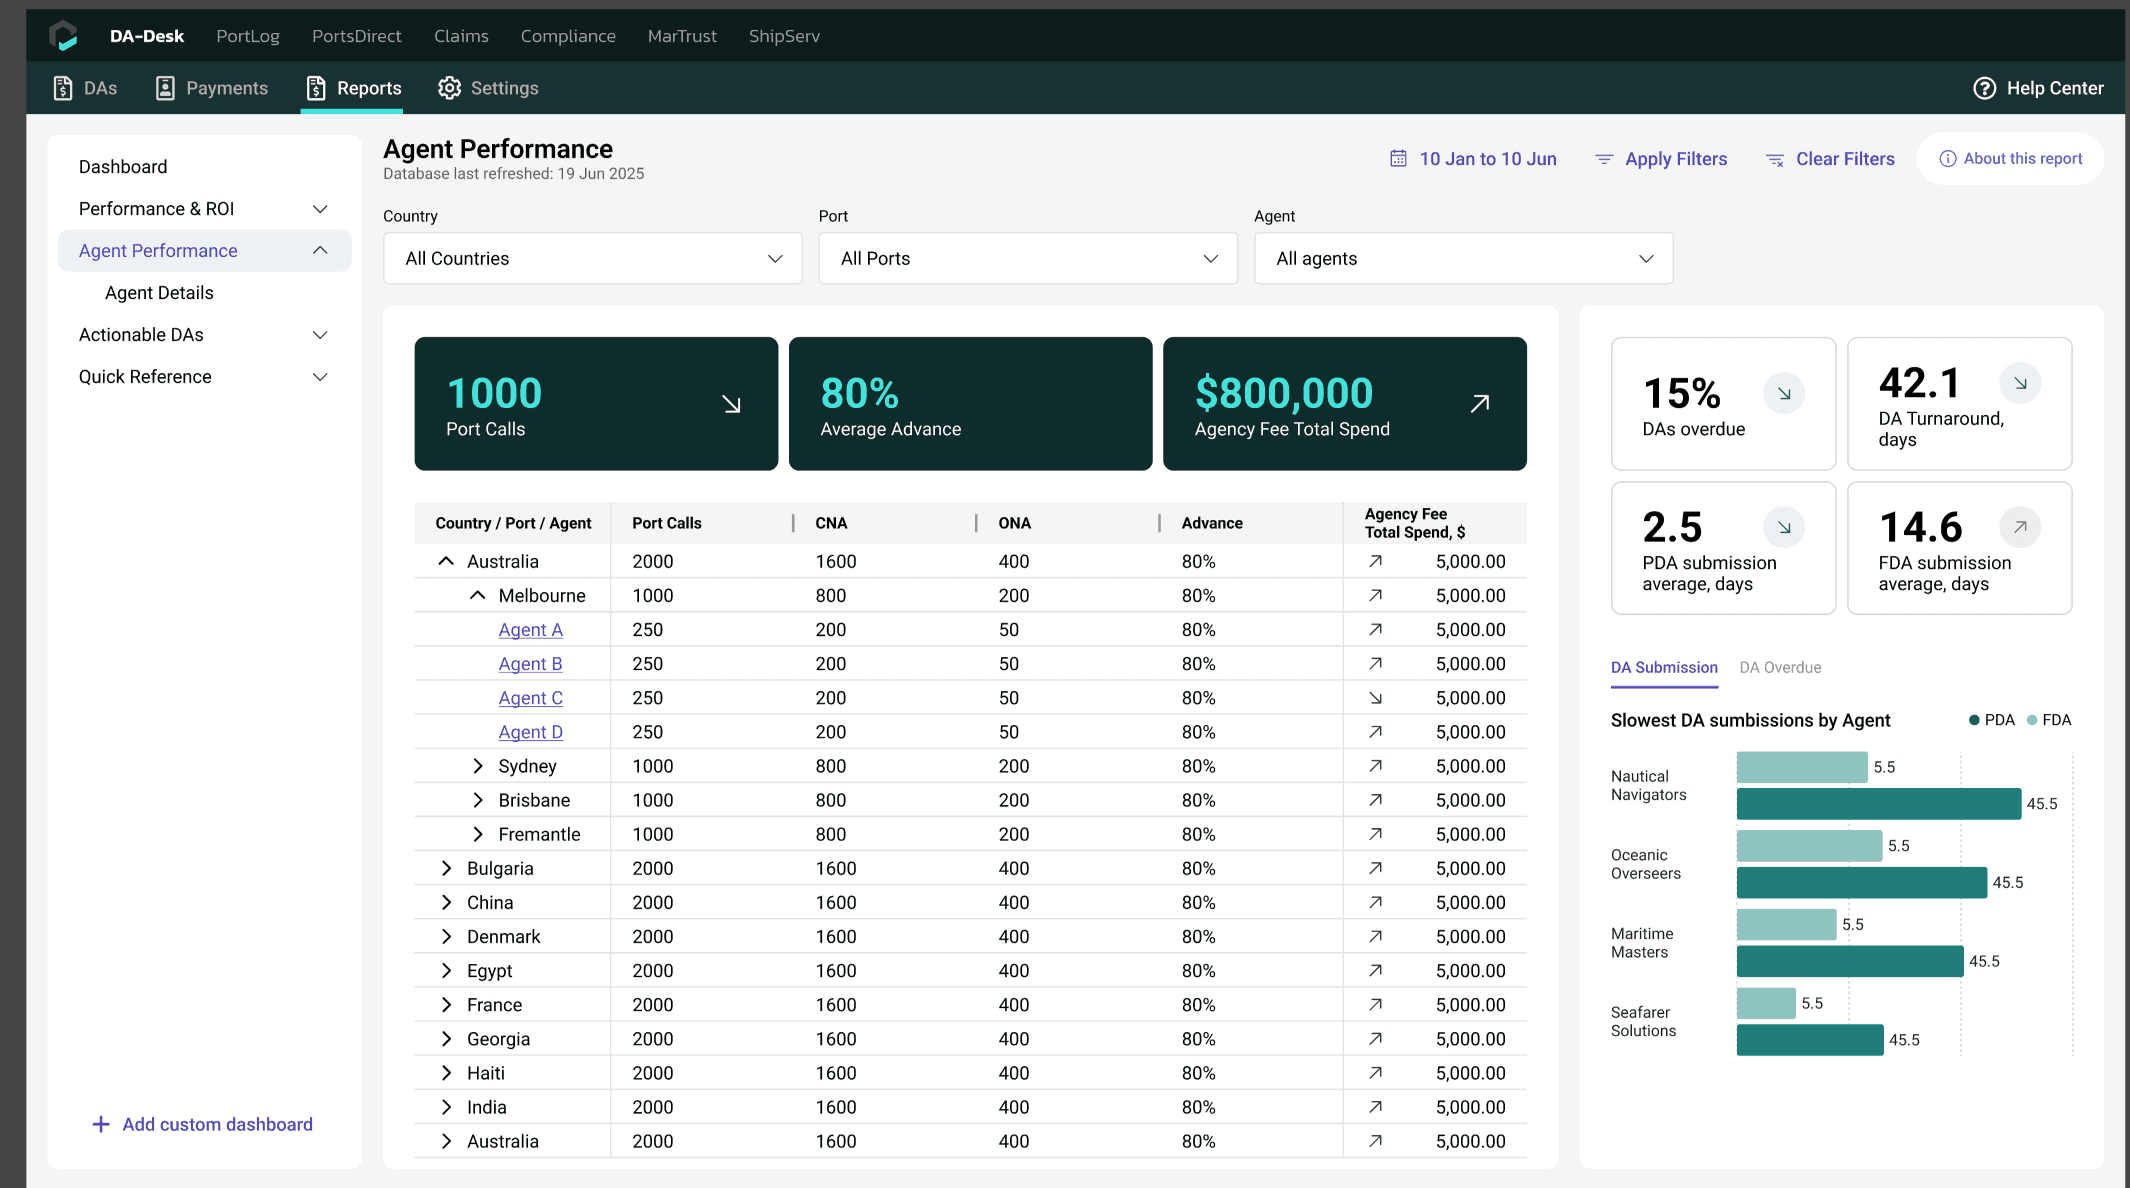
Task: Click the DA-Desk logo icon
Action: 63,36
